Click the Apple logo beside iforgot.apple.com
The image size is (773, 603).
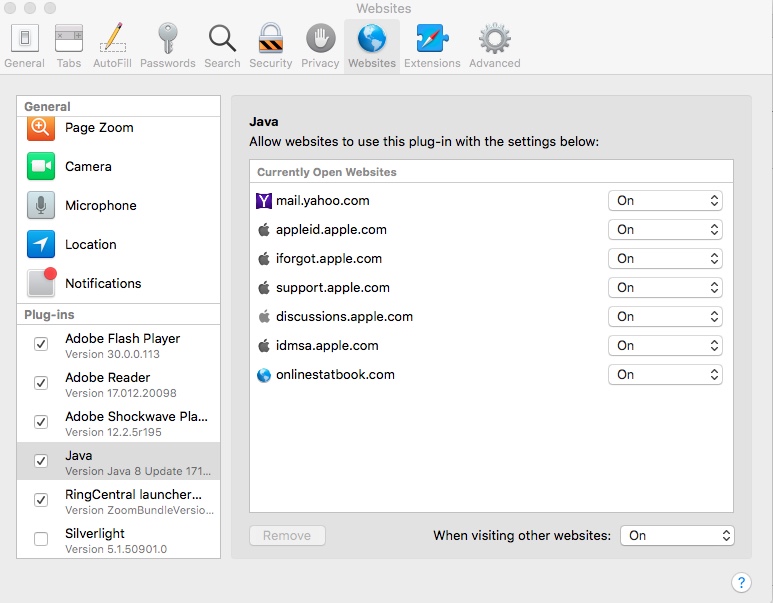(x=264, y=258)
